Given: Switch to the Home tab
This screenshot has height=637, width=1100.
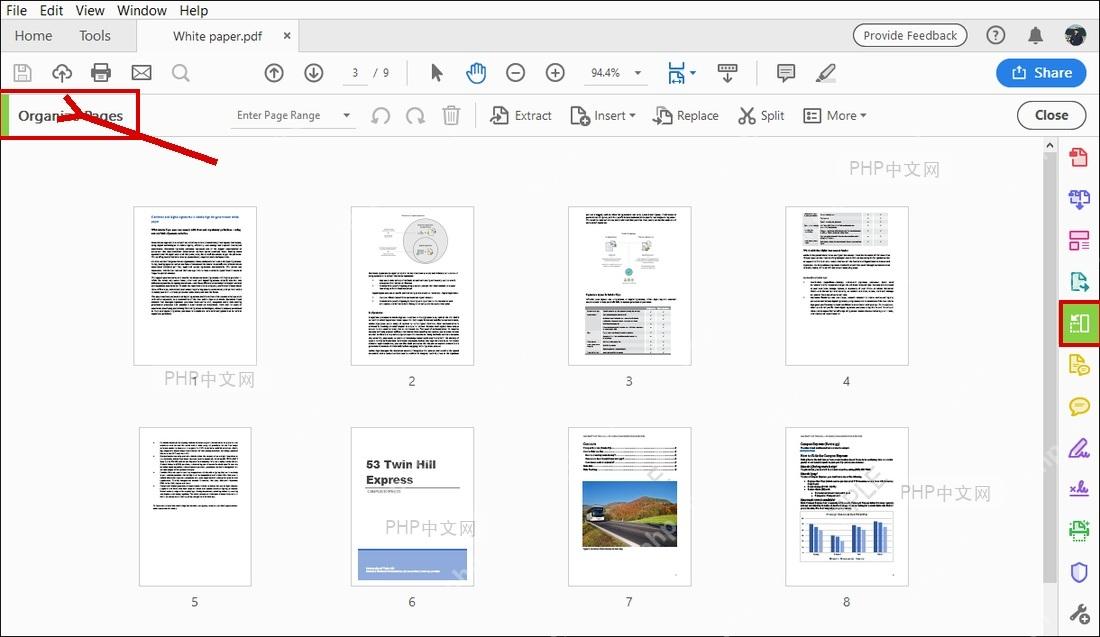Looking at the screenshot, I should coord(34,36).
